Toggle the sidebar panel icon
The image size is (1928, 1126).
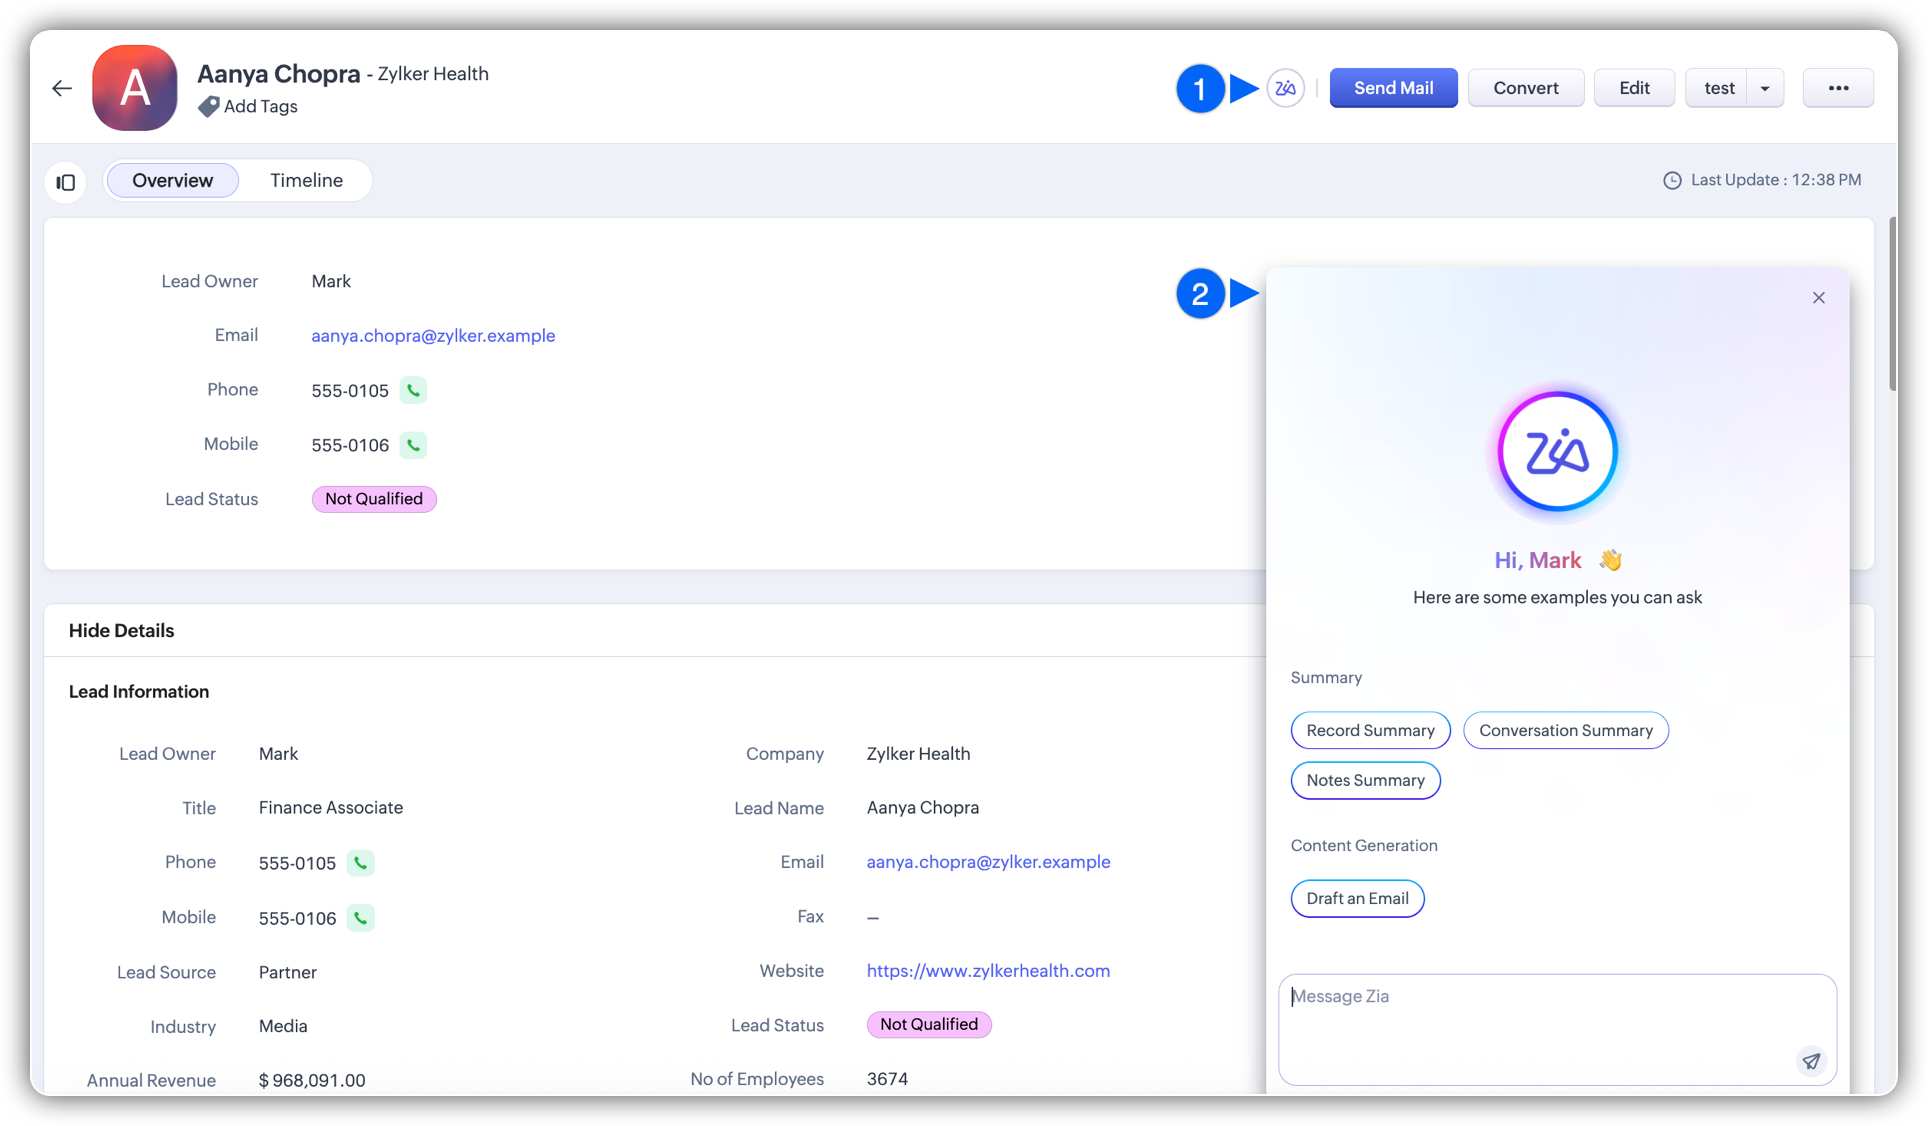tap(66, 182)
